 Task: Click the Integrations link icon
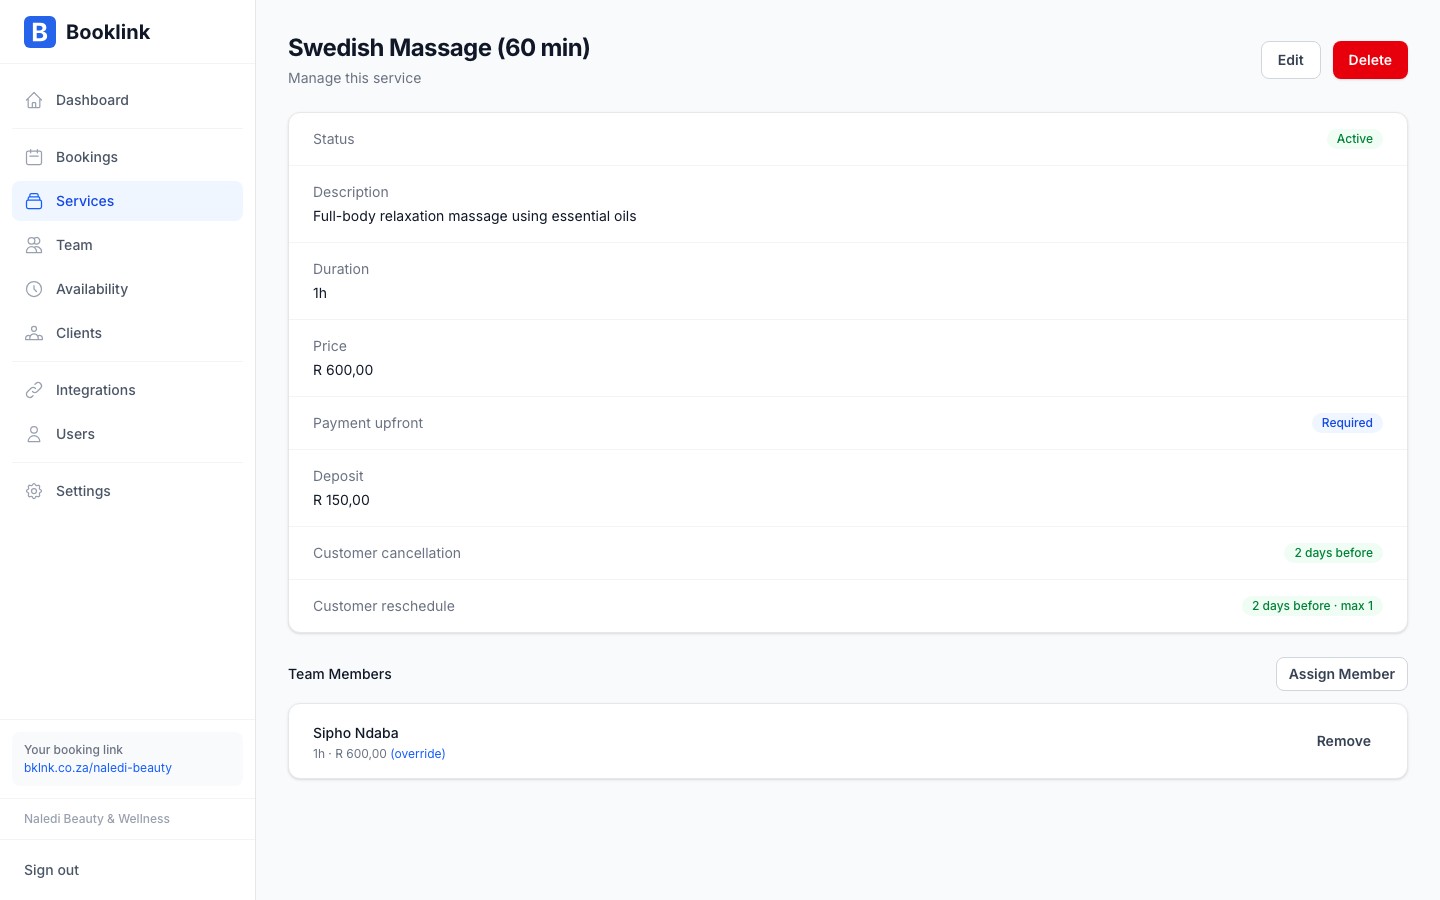(34, 390)
